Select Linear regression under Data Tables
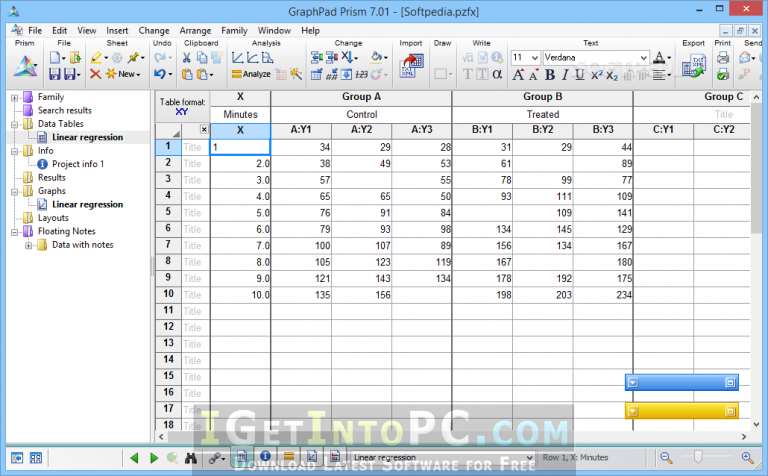 [x=87, y=138]
